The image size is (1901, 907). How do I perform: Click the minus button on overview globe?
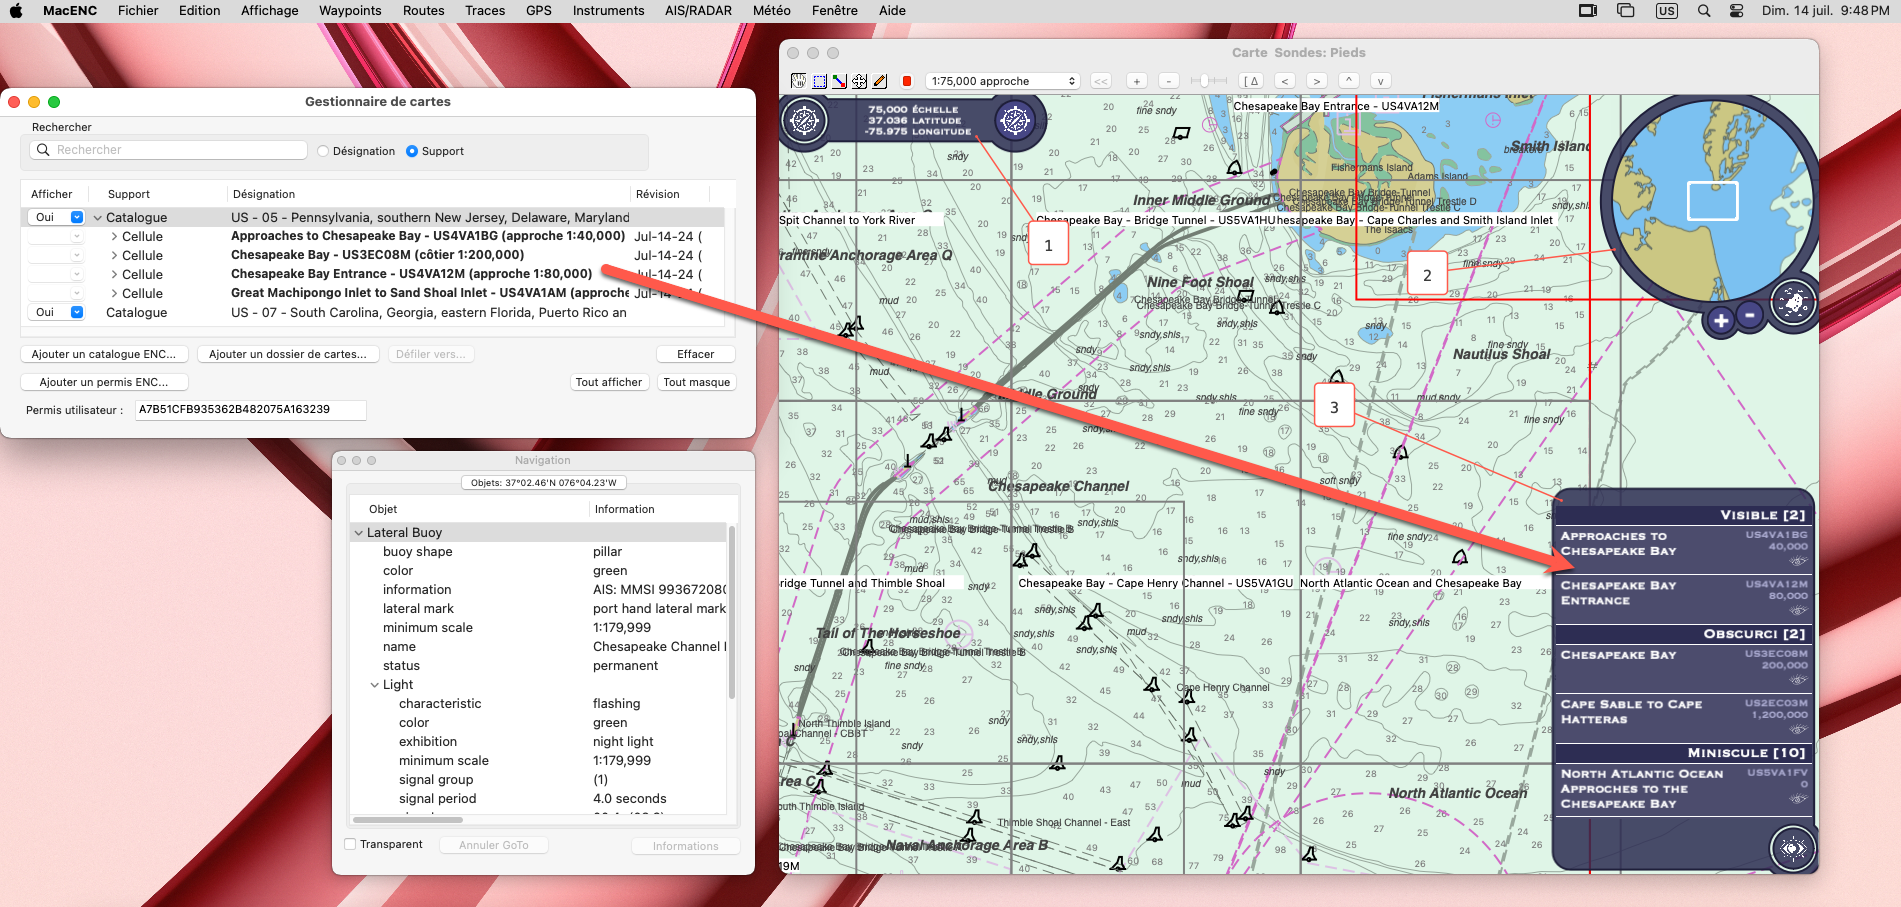click(1750, 315)
